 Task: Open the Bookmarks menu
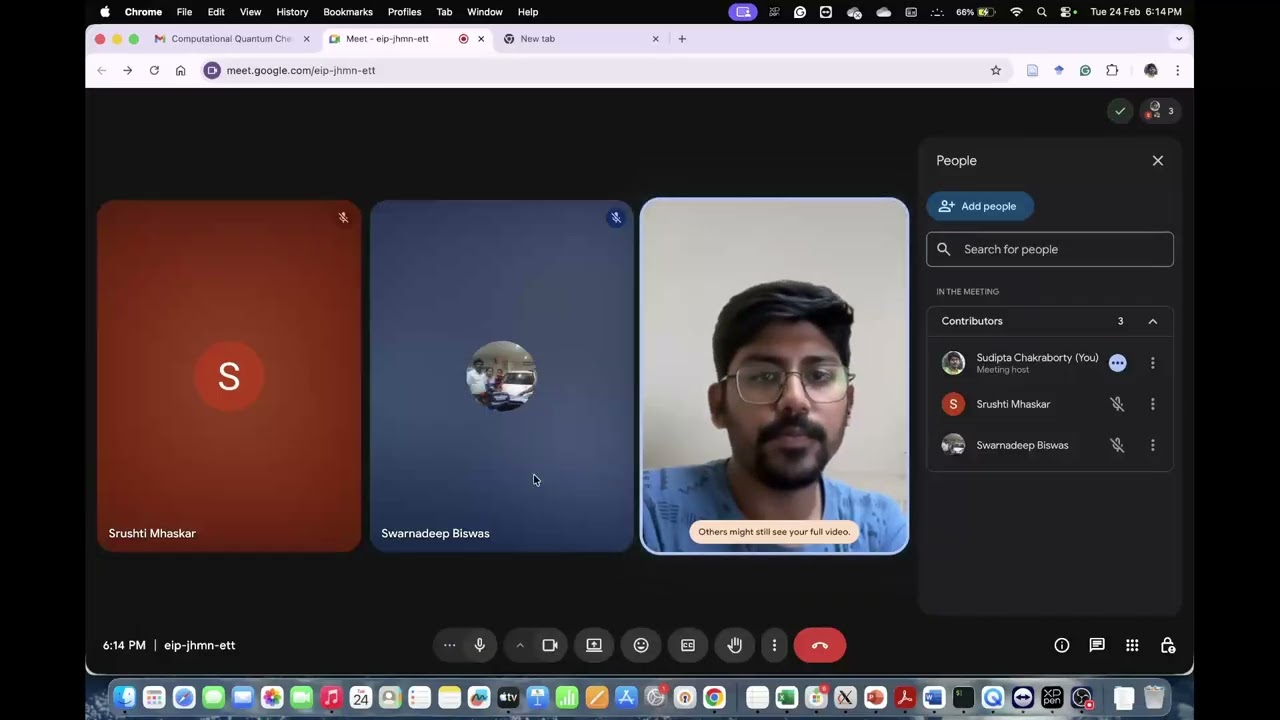348,12
